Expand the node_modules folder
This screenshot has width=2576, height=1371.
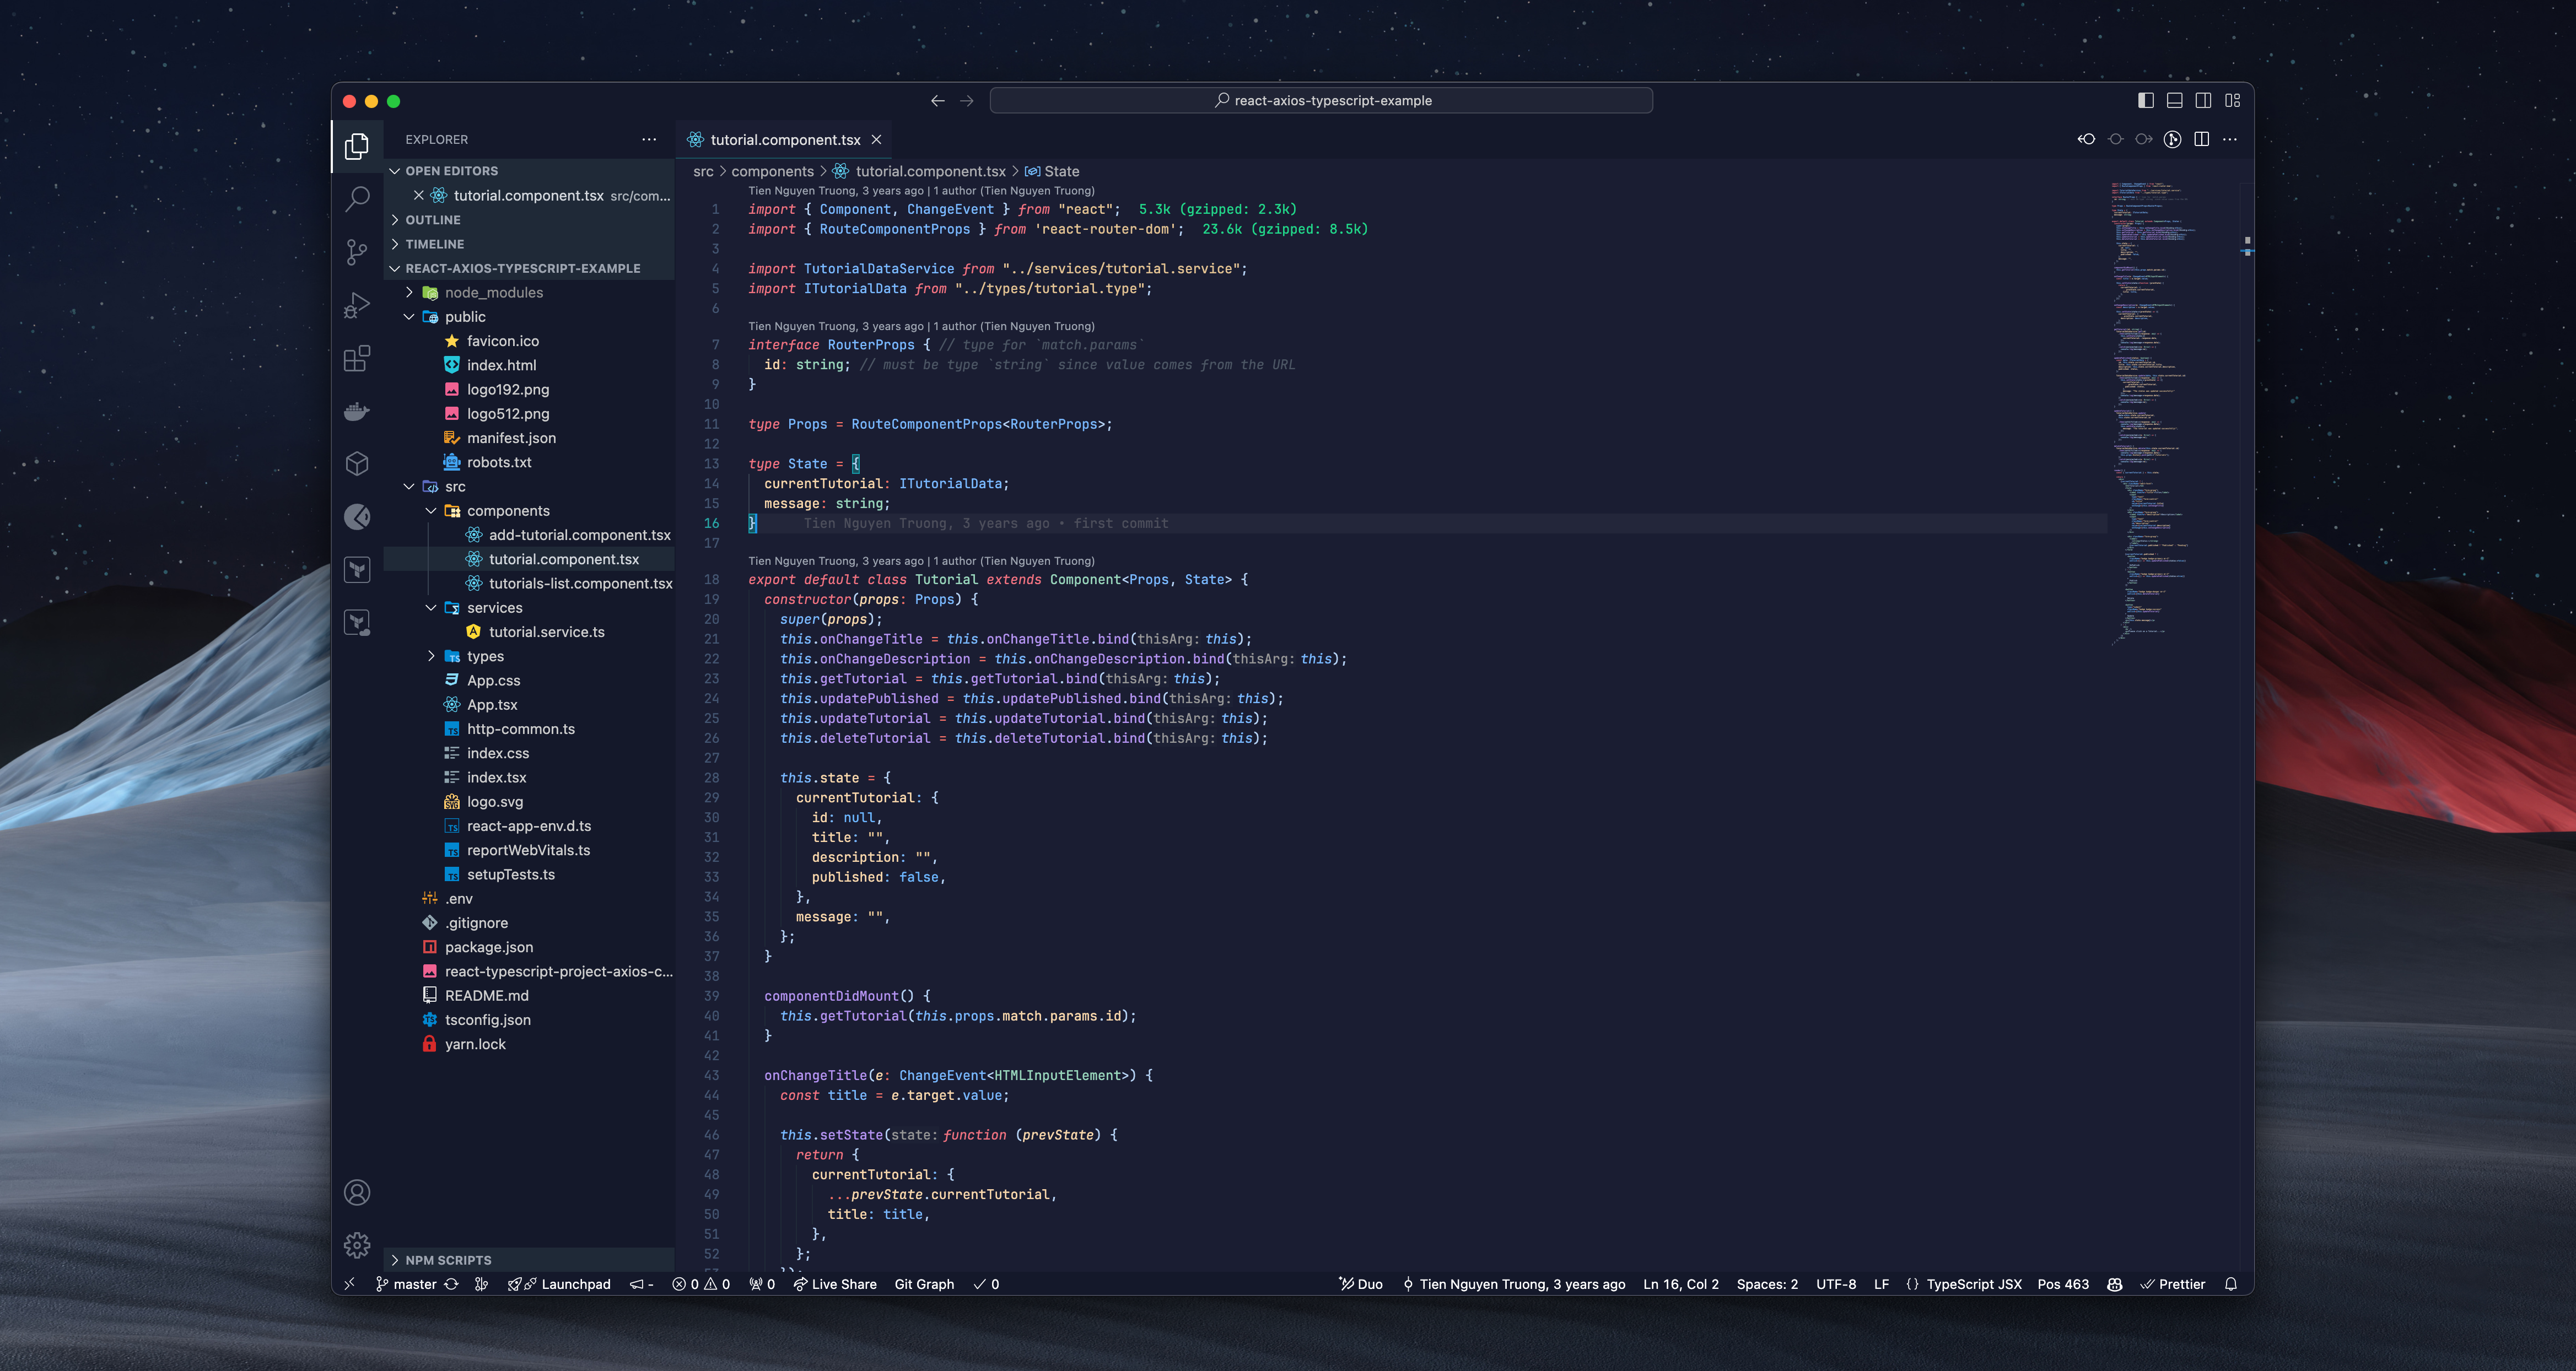493,292
